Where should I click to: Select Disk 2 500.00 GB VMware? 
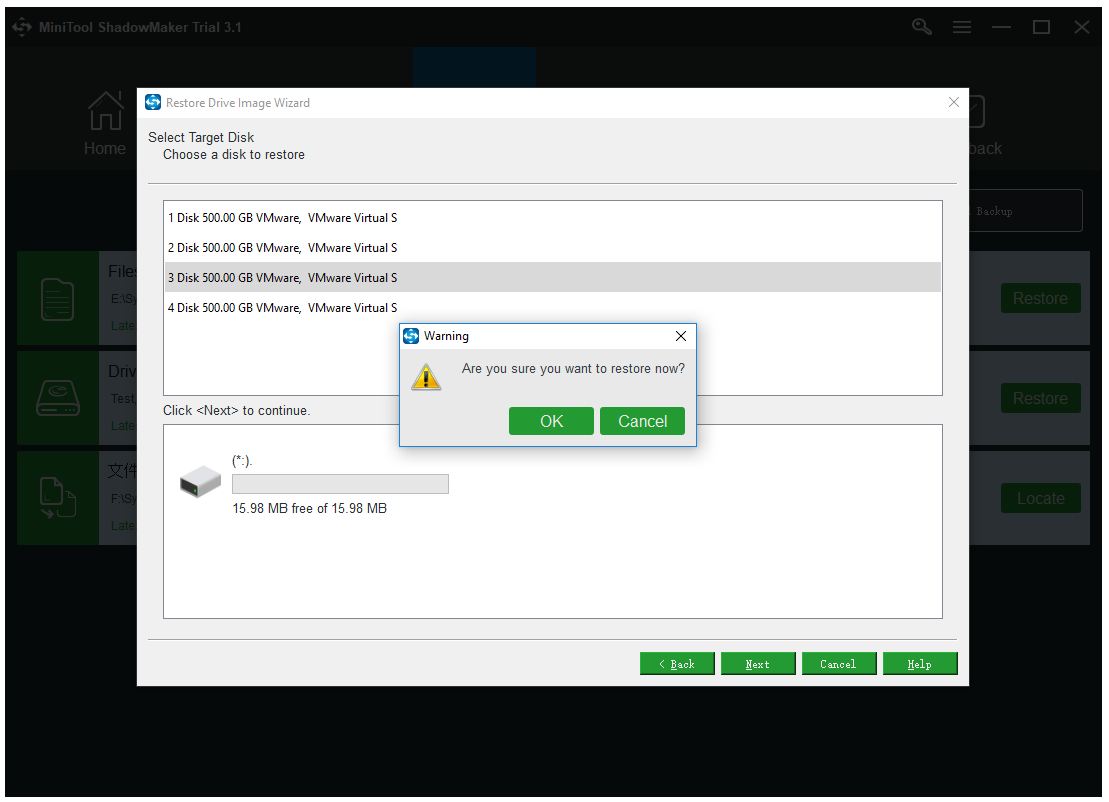[552, 248]
